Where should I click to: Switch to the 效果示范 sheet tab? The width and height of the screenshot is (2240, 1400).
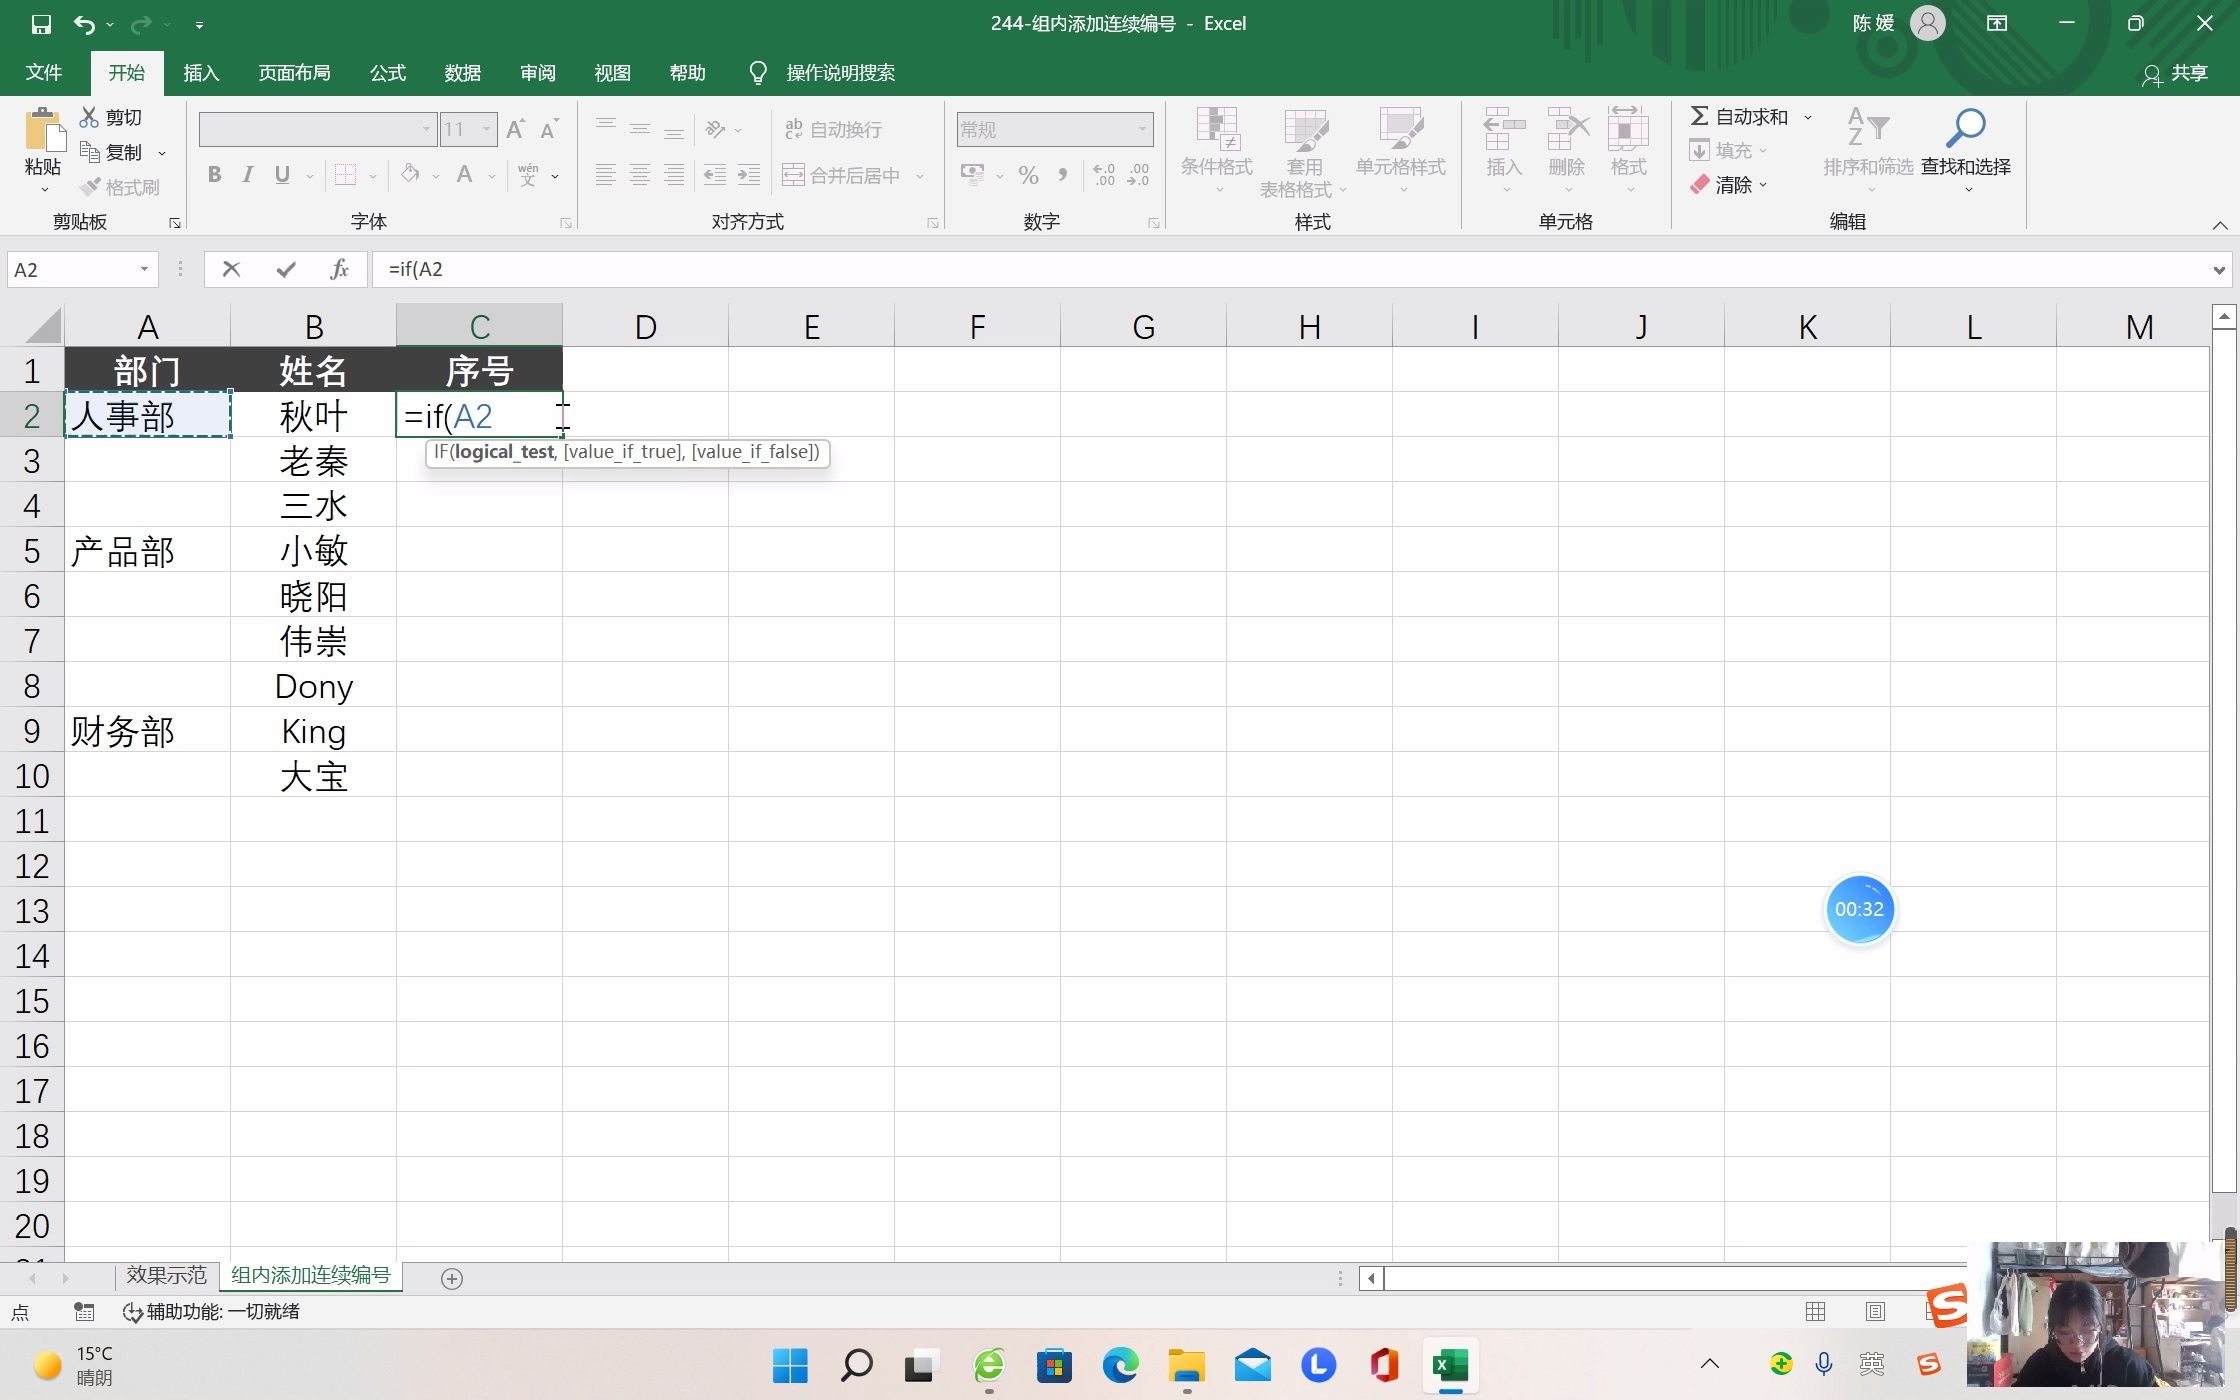(166, 1275)
